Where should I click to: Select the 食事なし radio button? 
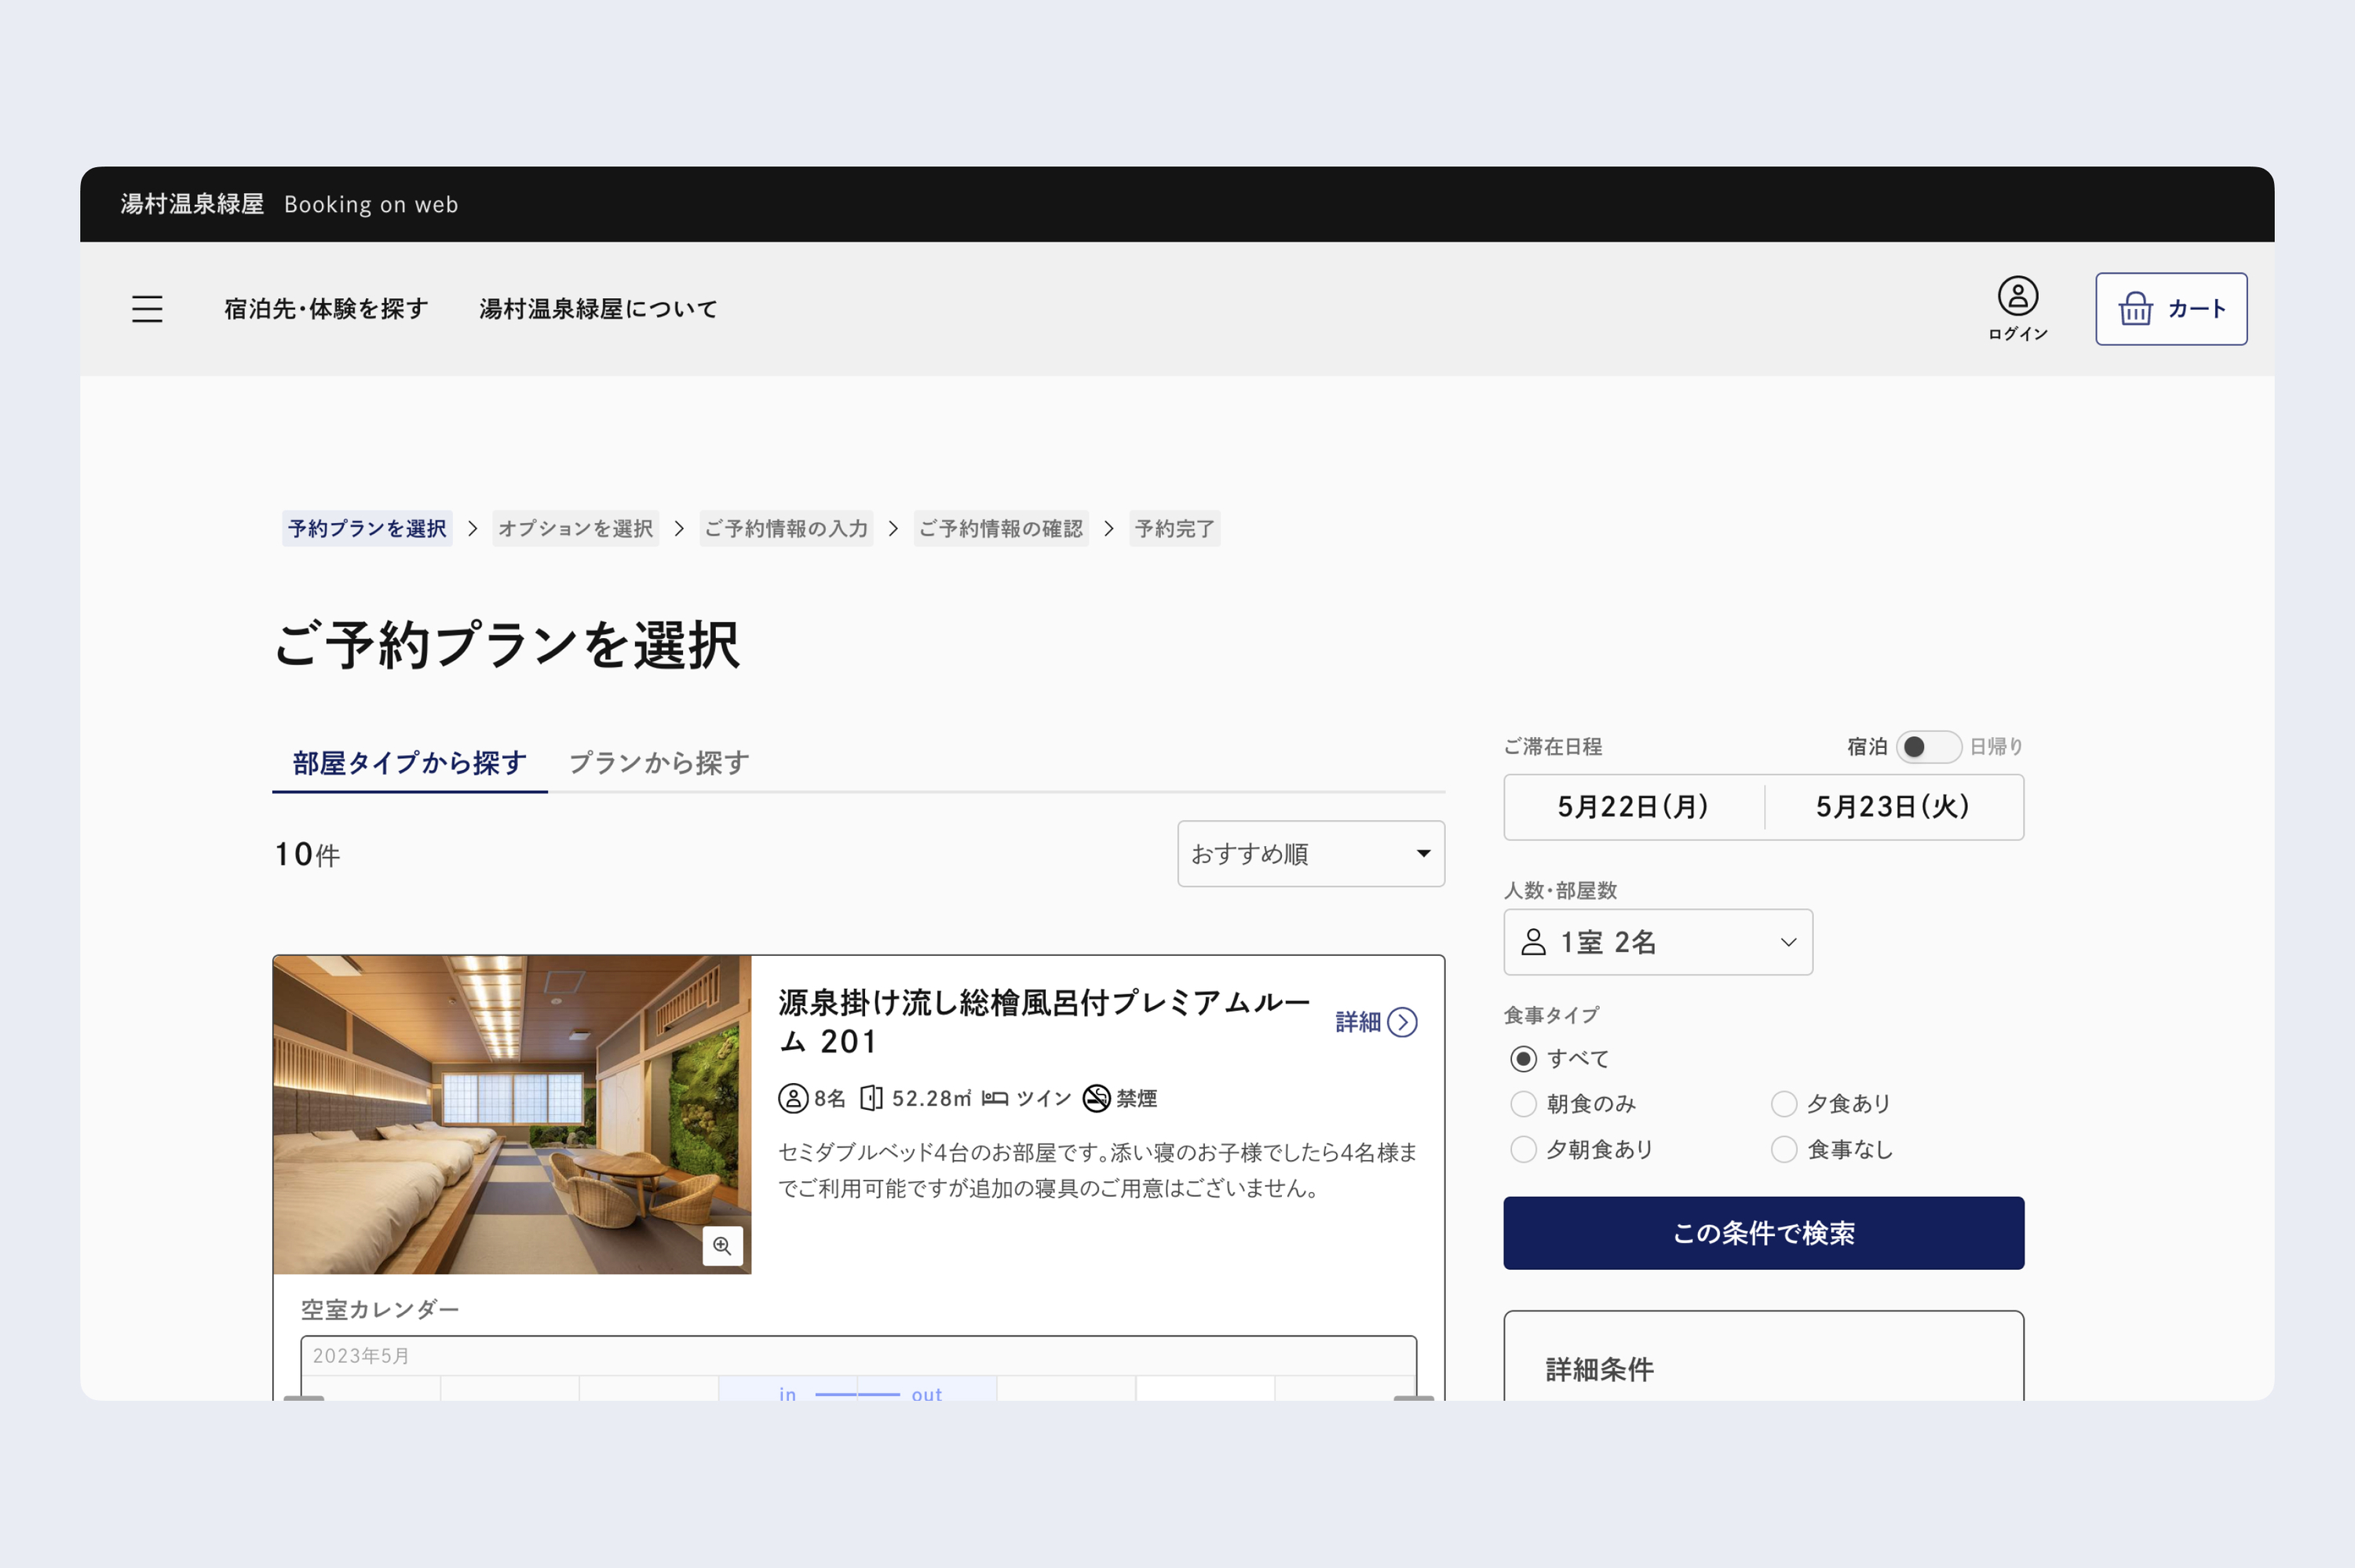point(1783,1149)
